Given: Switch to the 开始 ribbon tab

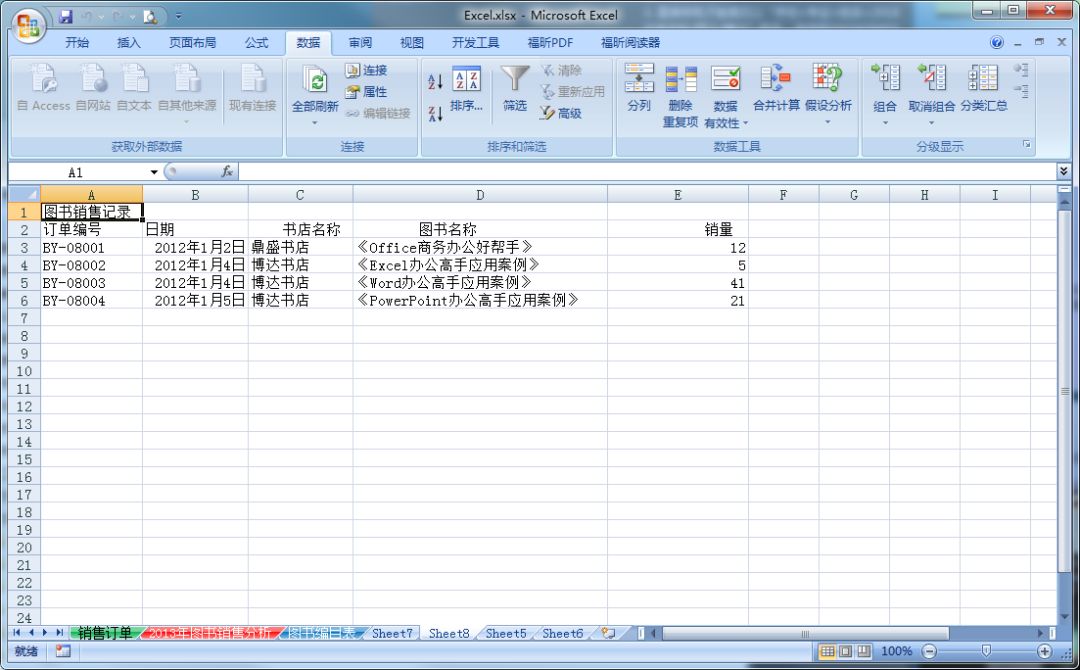Looking at the screenshot, I should click(77, 43).
